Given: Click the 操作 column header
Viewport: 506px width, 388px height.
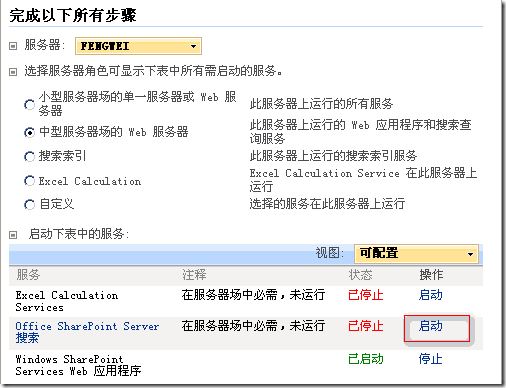Looking at the screenshot, I should (x=431, y=275).
